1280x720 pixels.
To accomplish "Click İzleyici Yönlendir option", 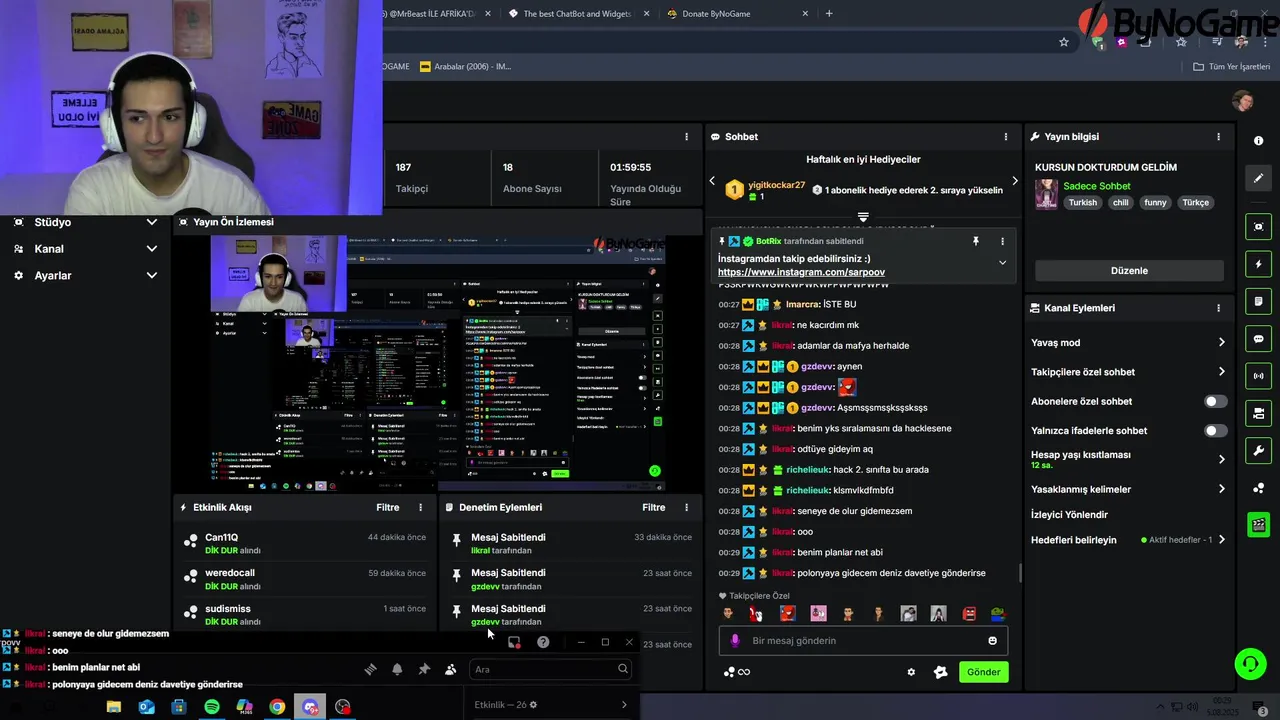I will pos(1069,515).
